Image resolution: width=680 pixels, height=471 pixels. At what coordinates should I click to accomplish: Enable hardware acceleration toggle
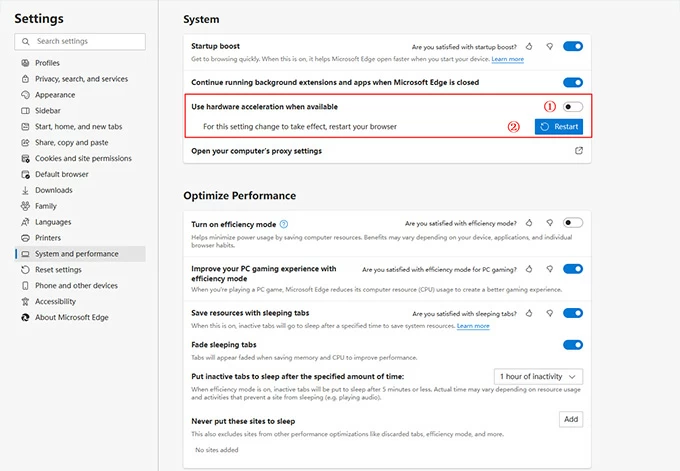(x=572, y=106)
